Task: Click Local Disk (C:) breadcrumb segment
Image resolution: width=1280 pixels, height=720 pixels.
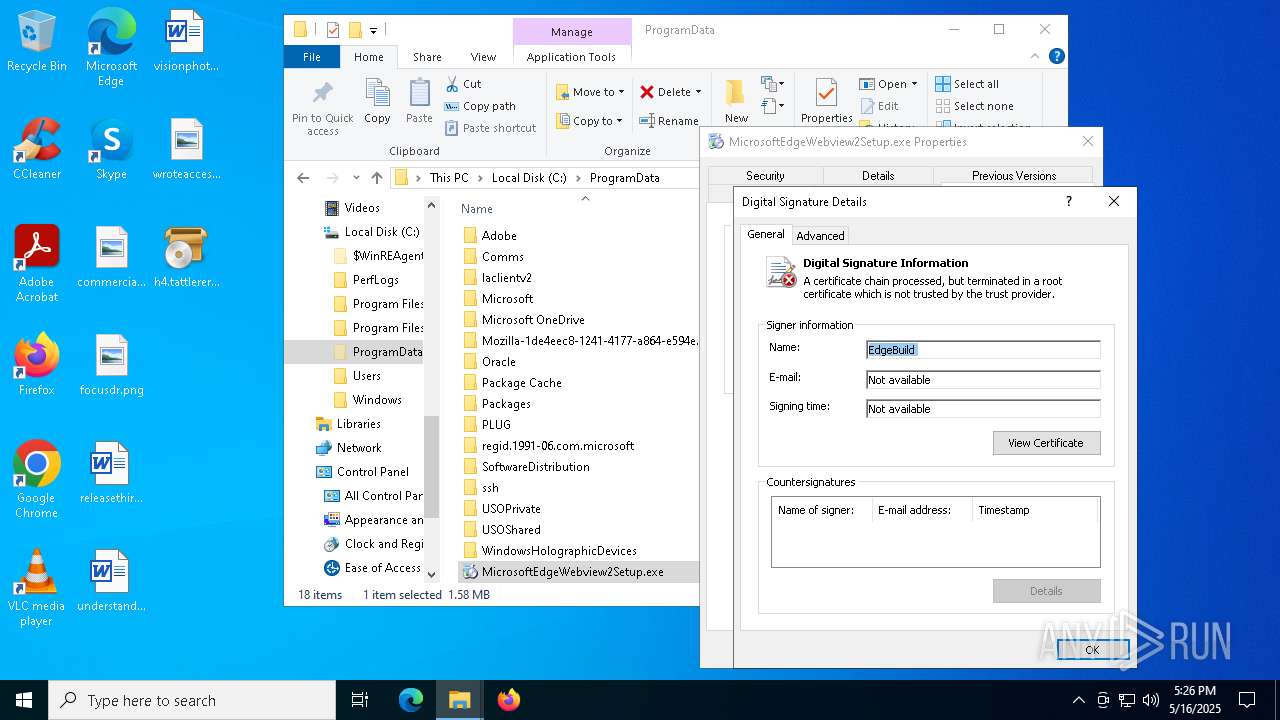Action: 529,178
